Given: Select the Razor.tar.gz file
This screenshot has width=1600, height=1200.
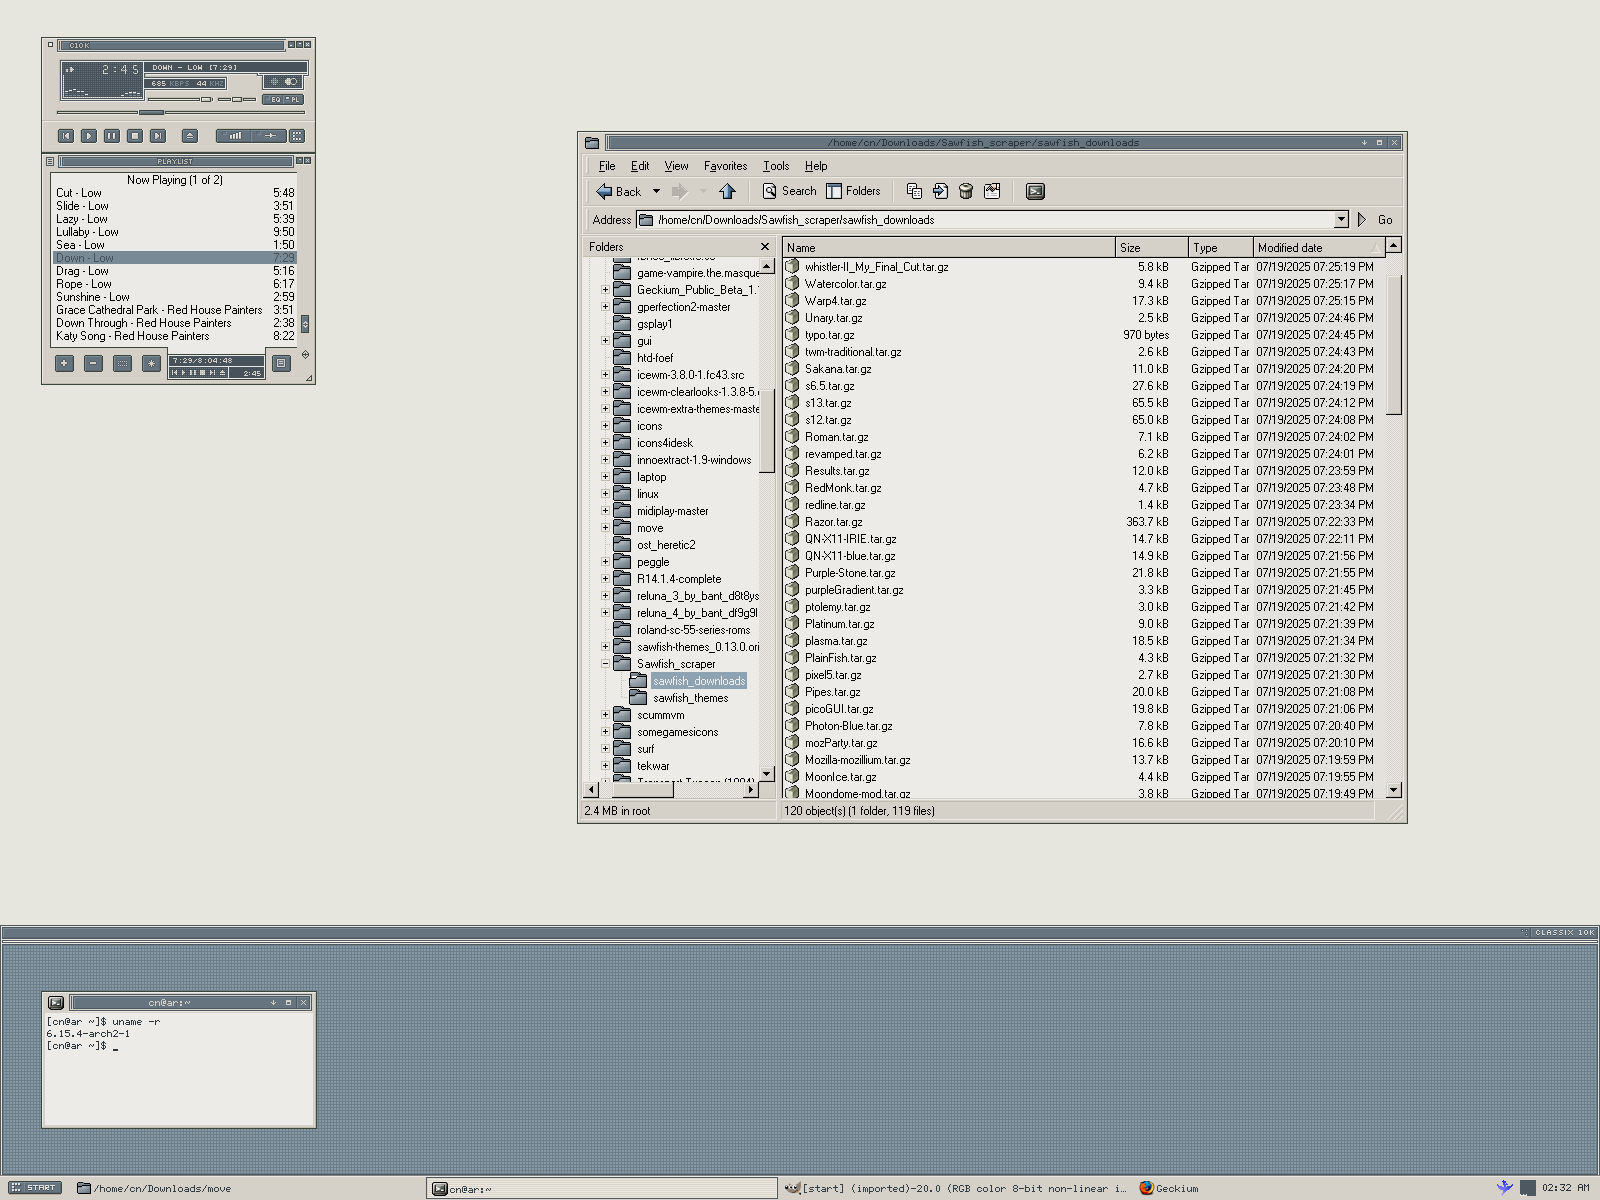Looking at the screenshot, I should (x=833, y=522).
